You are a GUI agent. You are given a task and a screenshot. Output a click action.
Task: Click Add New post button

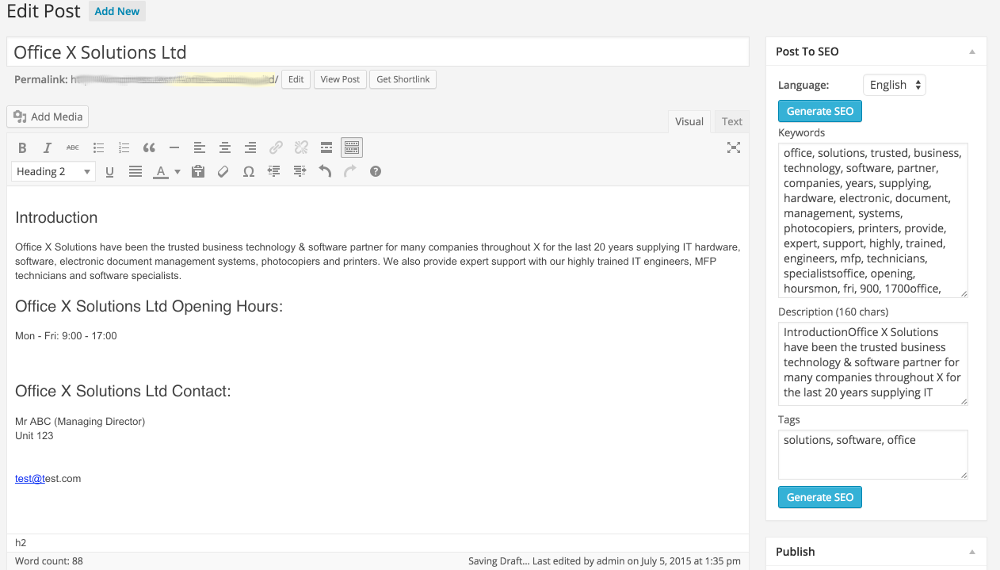pyautogui.click(x=117, y=11)
